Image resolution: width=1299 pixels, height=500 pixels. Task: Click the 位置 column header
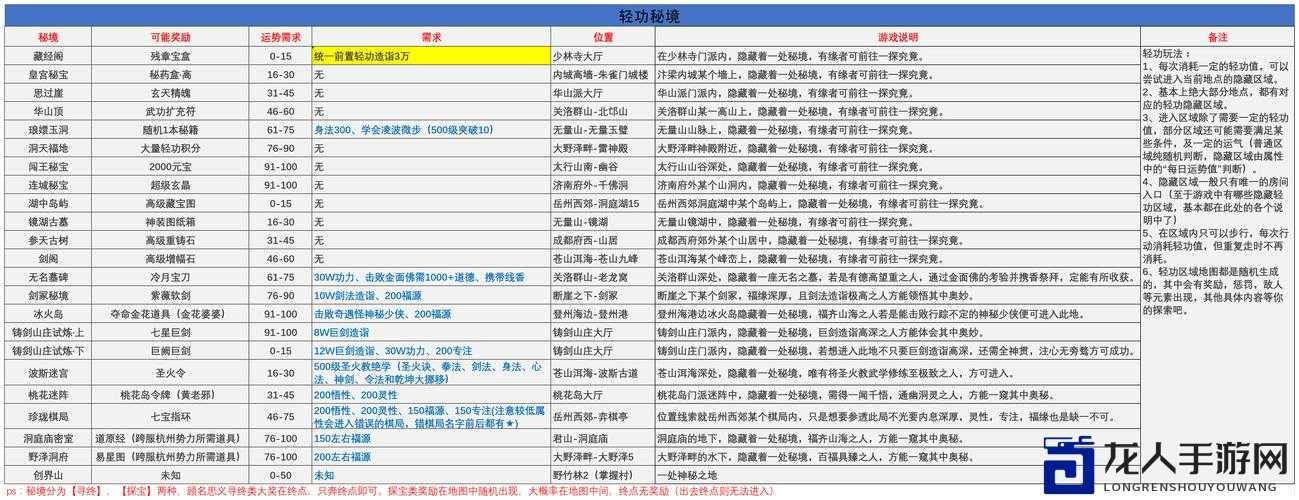click(x=603, y=37)
